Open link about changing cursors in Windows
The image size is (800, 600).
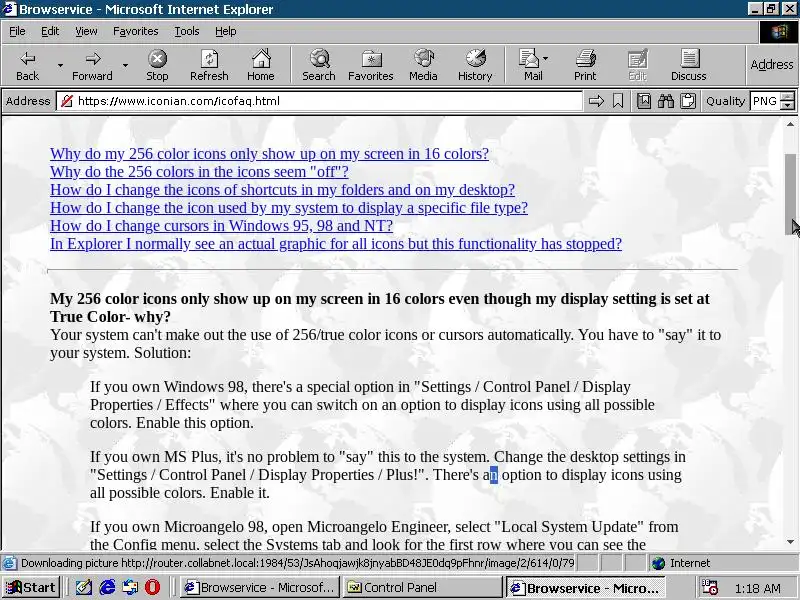pyautogui.click(x=221, y=226)
